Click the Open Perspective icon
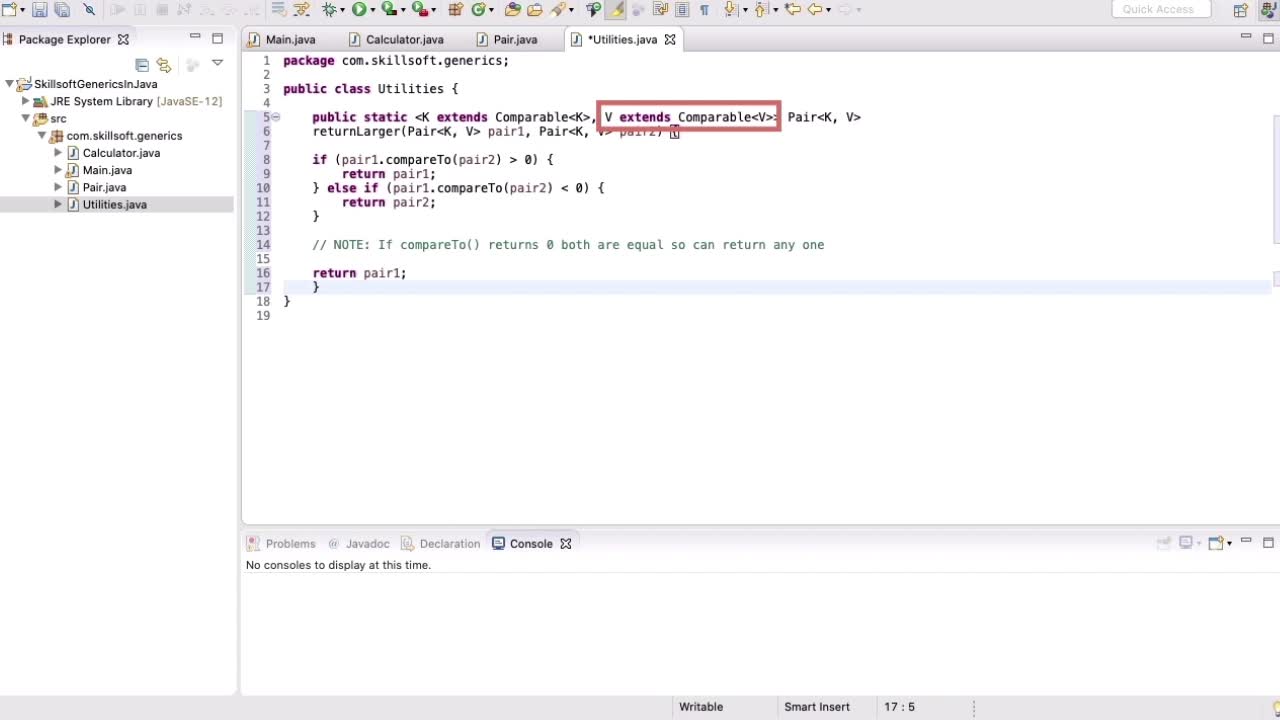 pyautogui.click(x=1240, y=10)
